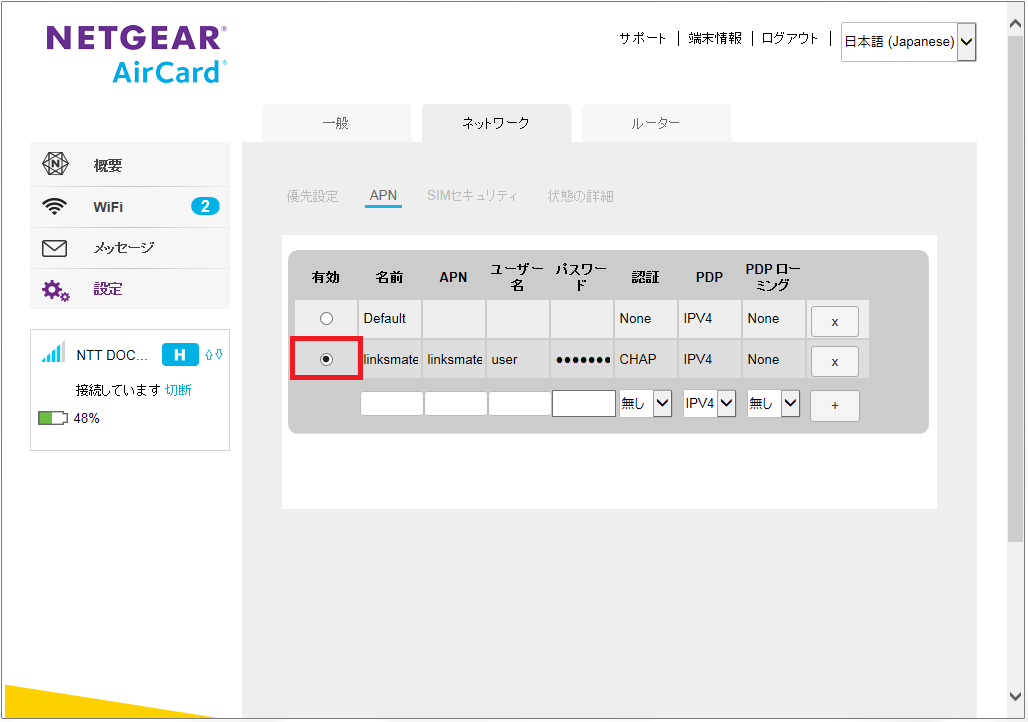This screenshot has width=1028, height=722.
Task: Open the APN sub-tab
Action: click(x=383, y=195)
